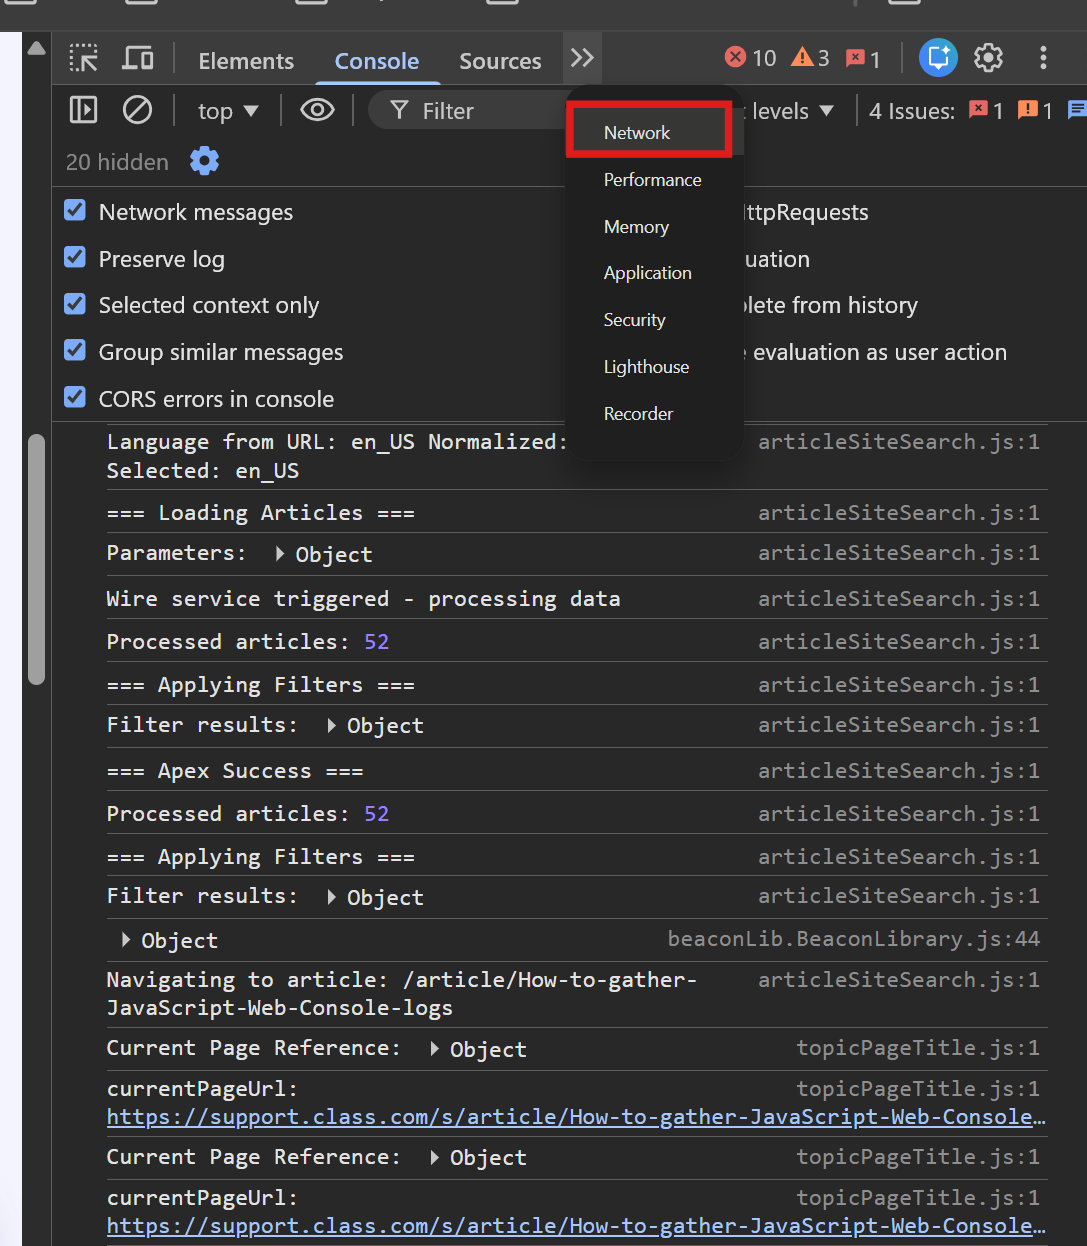Show the console sidebar panel icon
The width and height of the screenshot is (1087, 1246).
click(x=83, y=110)
